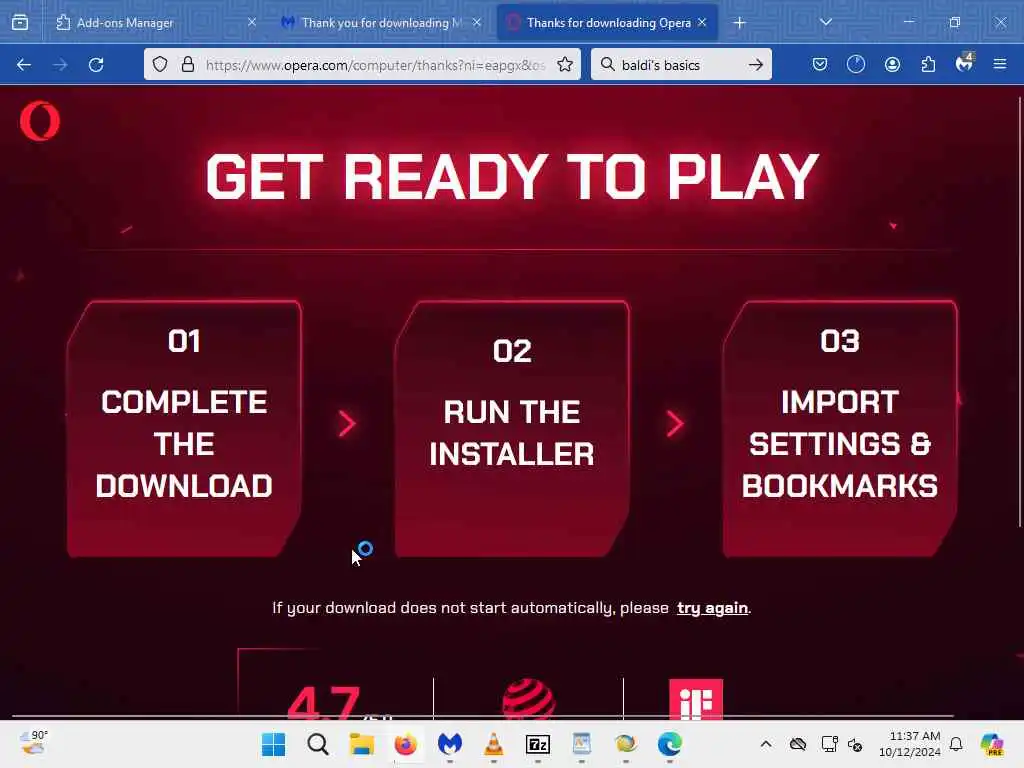The height and width of the screenshot is (768, 1024).
Task: Click the page's vertical scrollbar
Action: pyautogui.click(x=1019, y=312)
